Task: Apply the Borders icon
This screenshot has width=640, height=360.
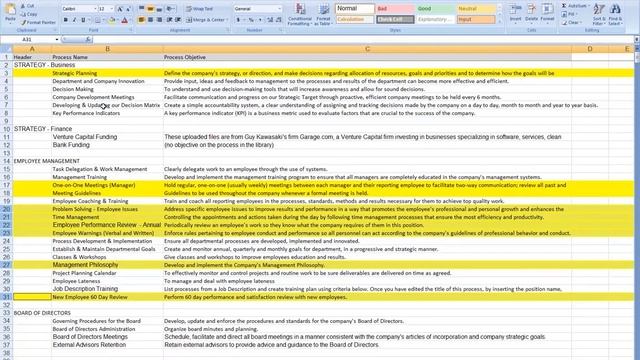Action: [98, 20]
